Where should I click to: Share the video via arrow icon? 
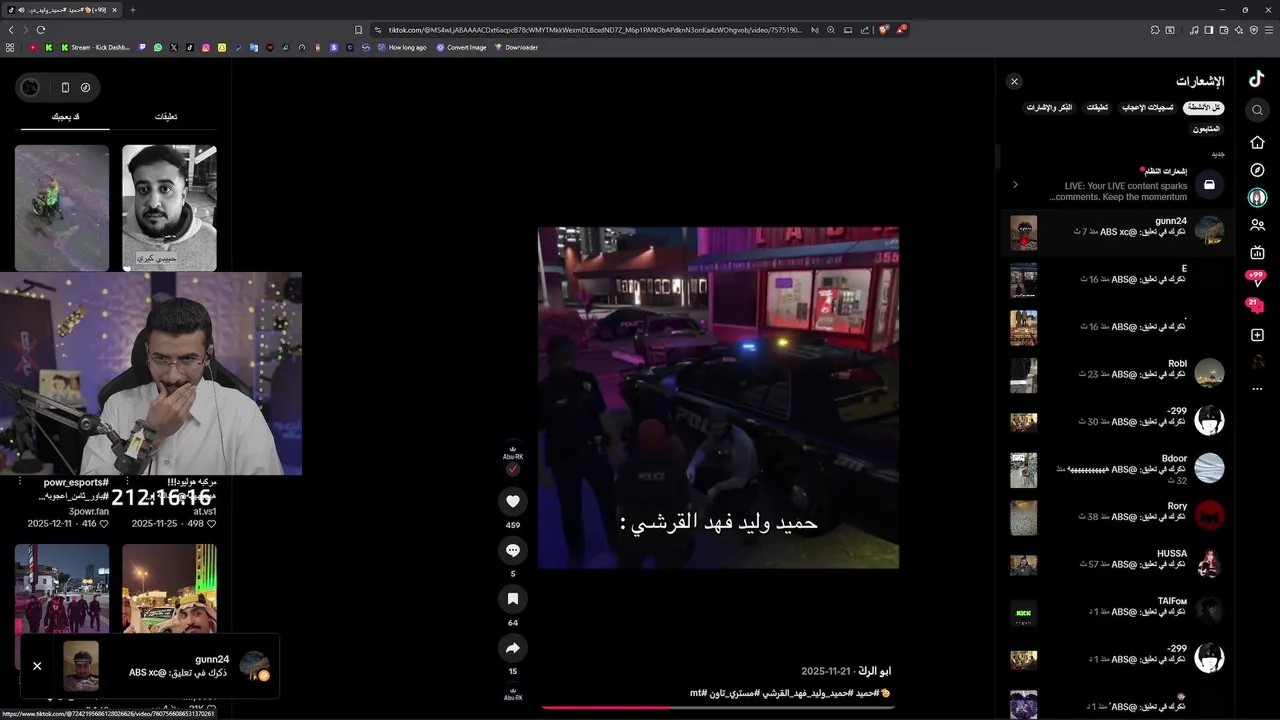(x=513, y=647)
